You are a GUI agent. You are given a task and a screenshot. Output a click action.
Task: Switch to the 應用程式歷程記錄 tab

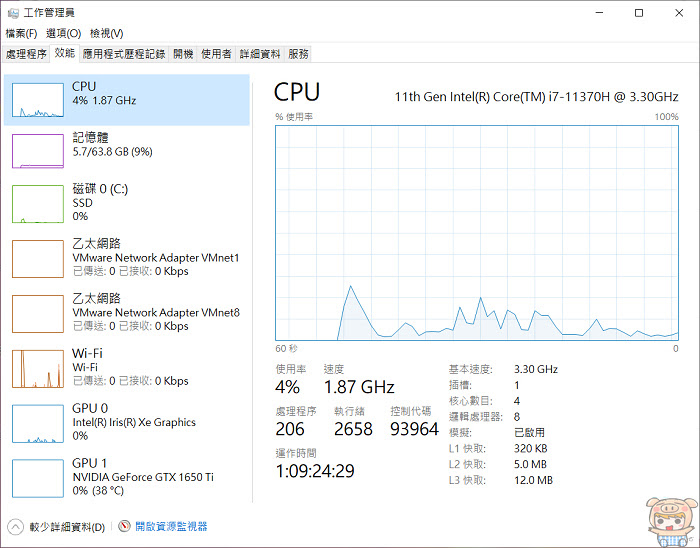pyautogui.click(x=124, y=53)
